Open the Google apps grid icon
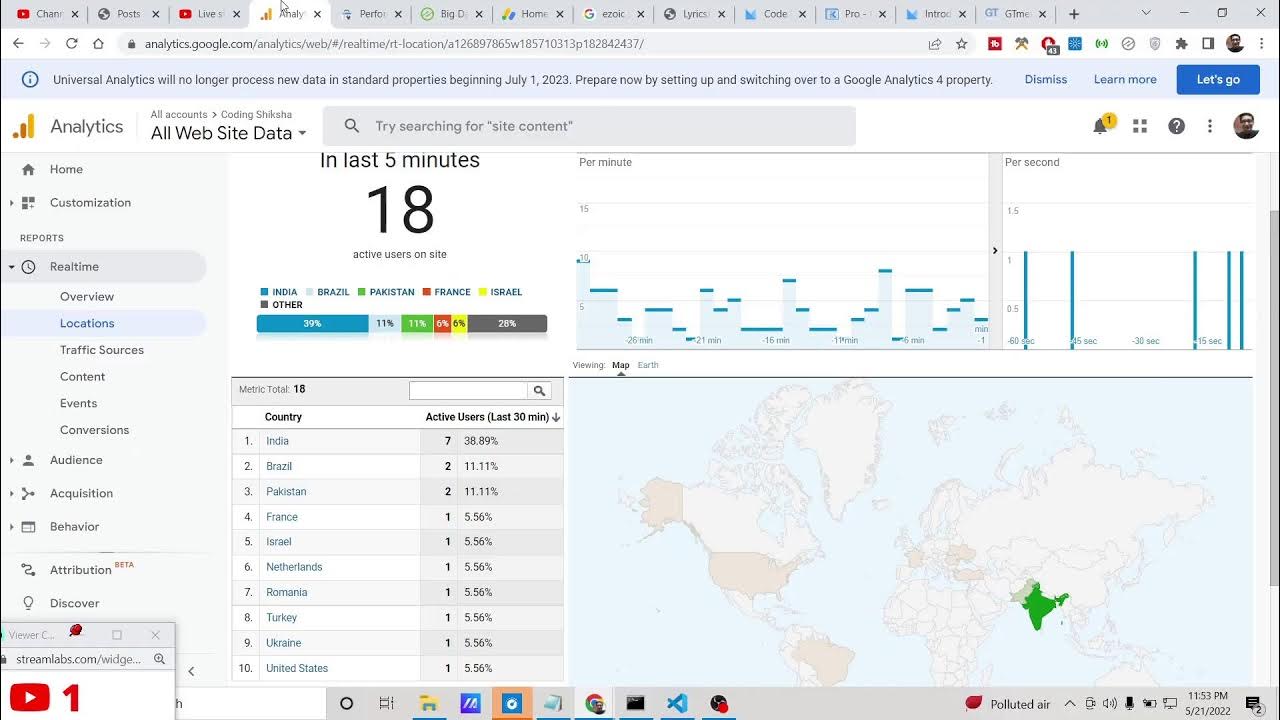This screenshot has height=720, width=1280. point(1139,126)
